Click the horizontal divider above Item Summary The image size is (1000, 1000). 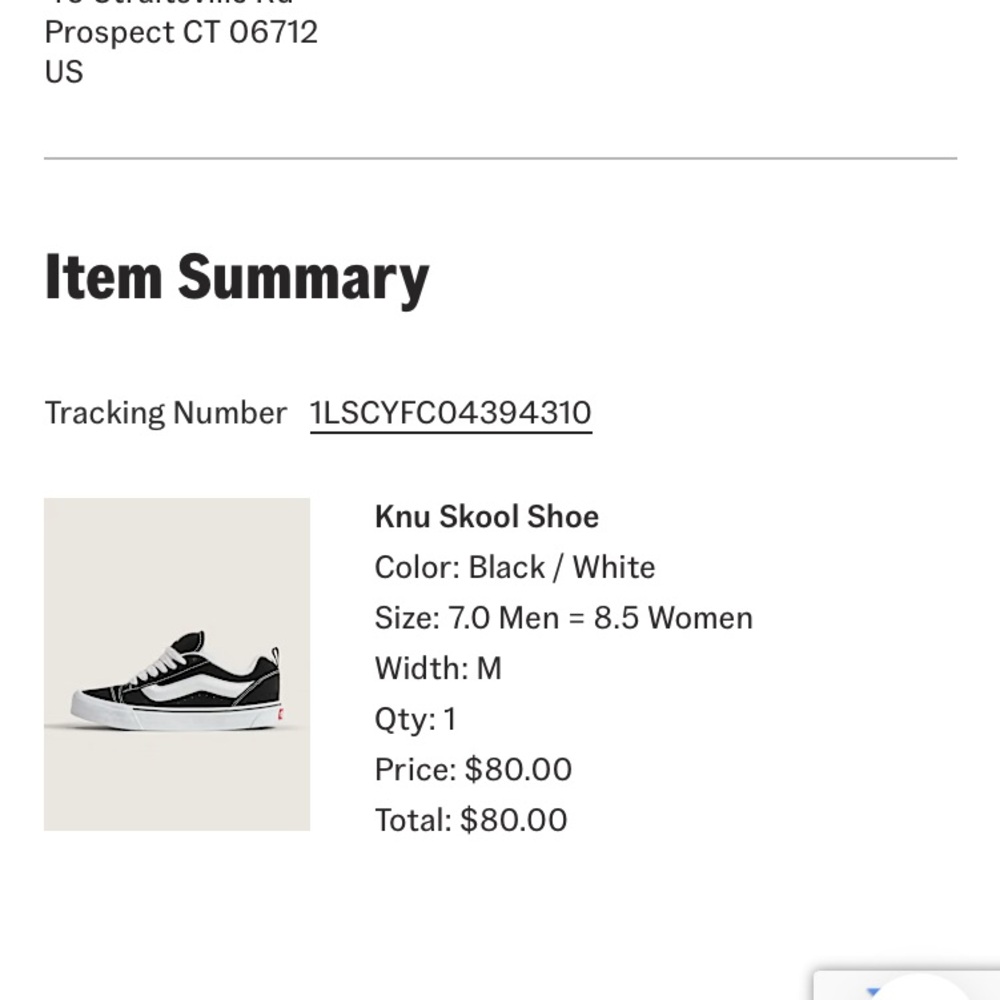pyautogui.click(x=500, y=158)
